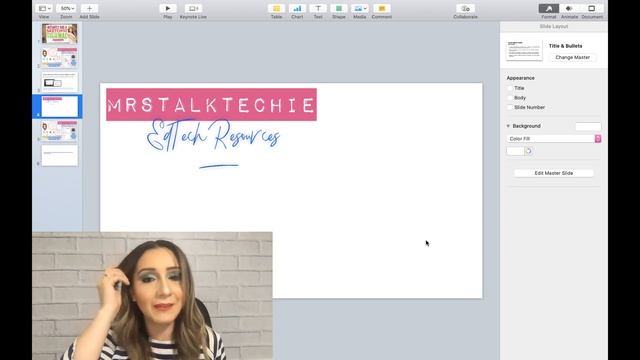This screenshot has width=640, height=360.
Task: Open the Media dropdown
Action: 360,9
